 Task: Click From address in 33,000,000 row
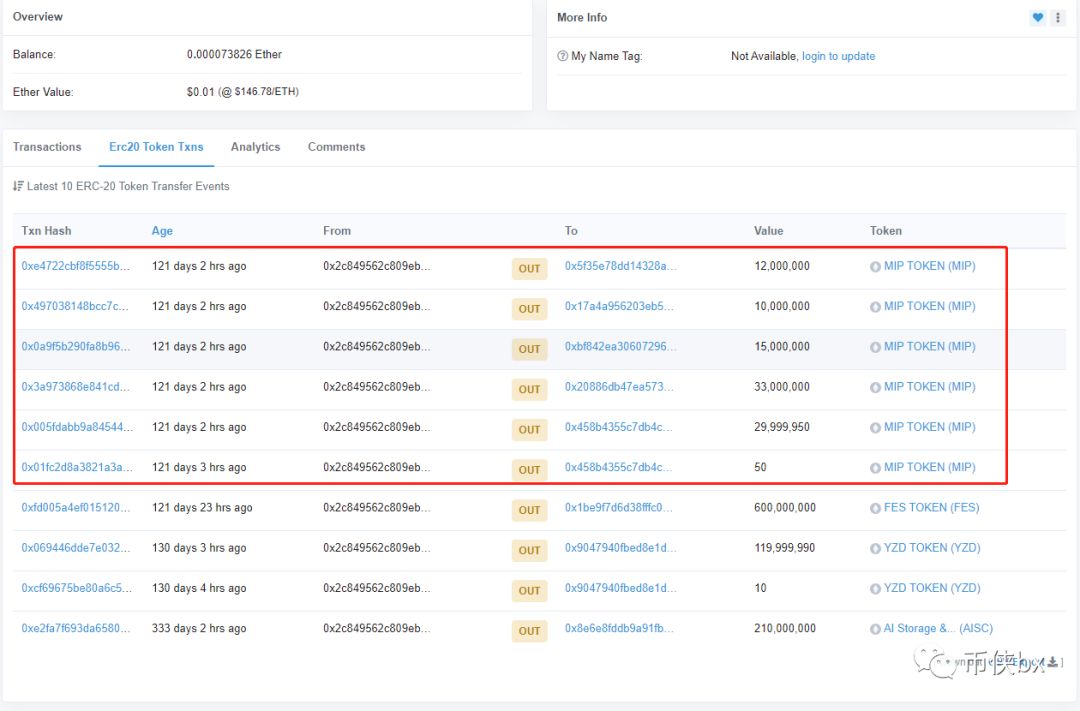[x=377, y=387]
